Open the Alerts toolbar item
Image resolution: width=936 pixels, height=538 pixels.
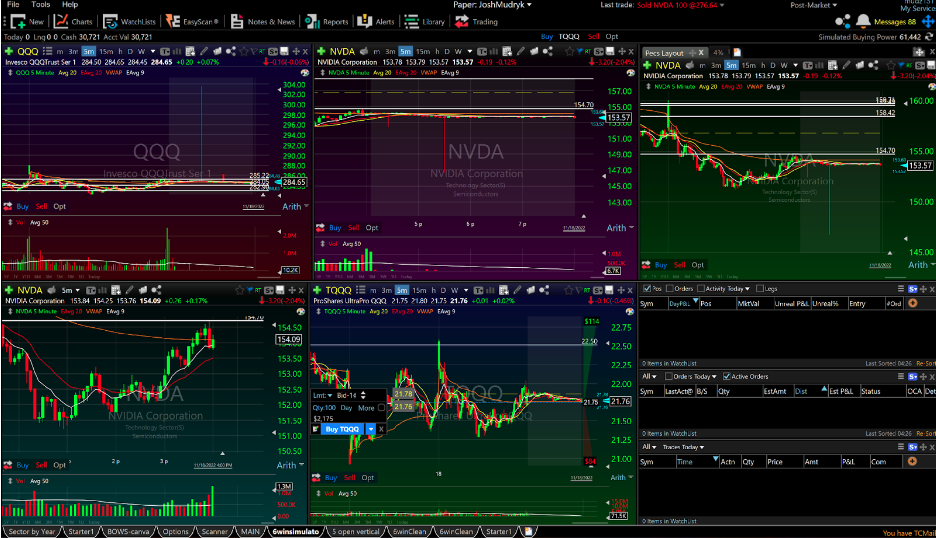coord(375,21)
